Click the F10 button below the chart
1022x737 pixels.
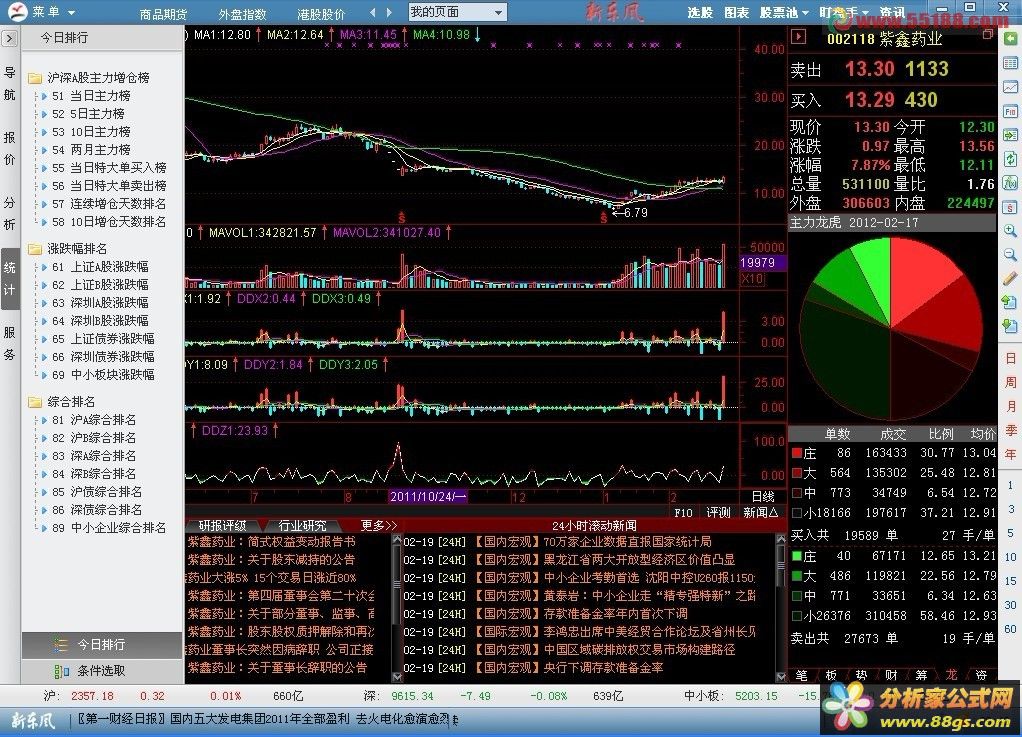click(683, 513)
